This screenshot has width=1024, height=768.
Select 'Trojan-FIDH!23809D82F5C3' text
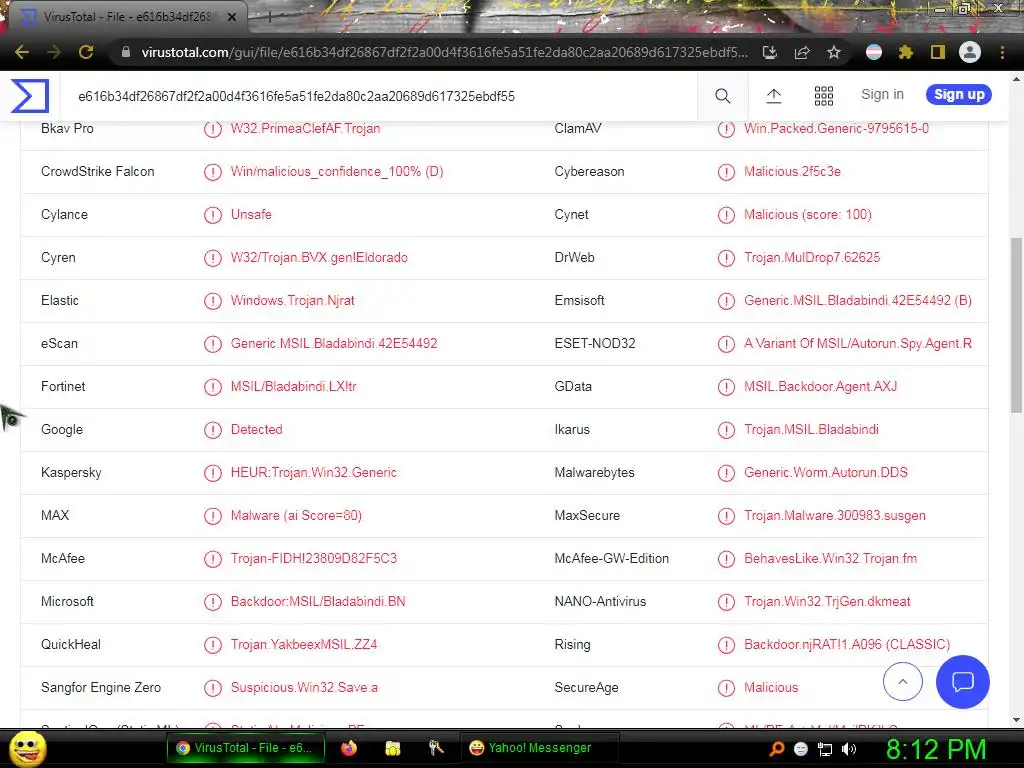click(313, 558)
